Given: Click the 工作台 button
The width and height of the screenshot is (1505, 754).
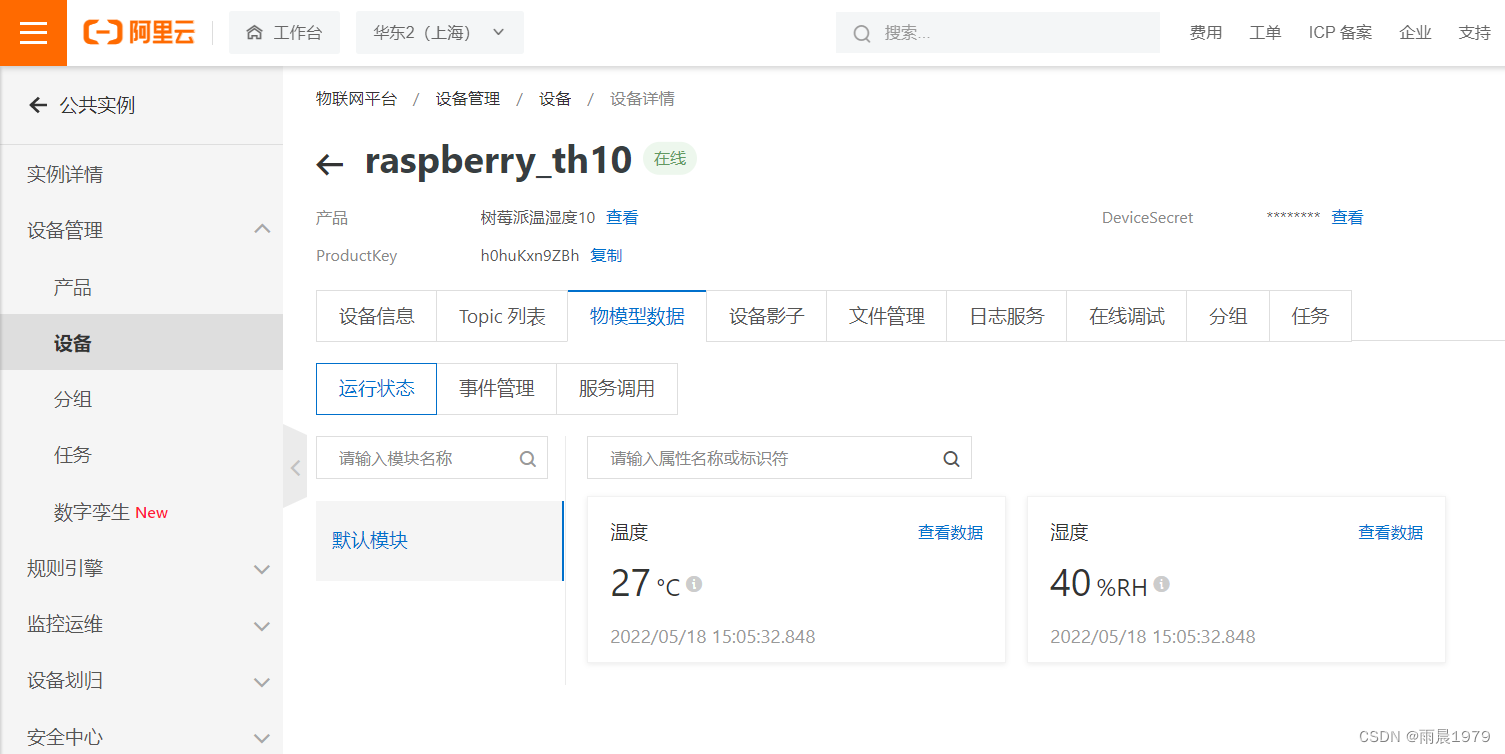Looking at the screenshot, I should (284, 33).
